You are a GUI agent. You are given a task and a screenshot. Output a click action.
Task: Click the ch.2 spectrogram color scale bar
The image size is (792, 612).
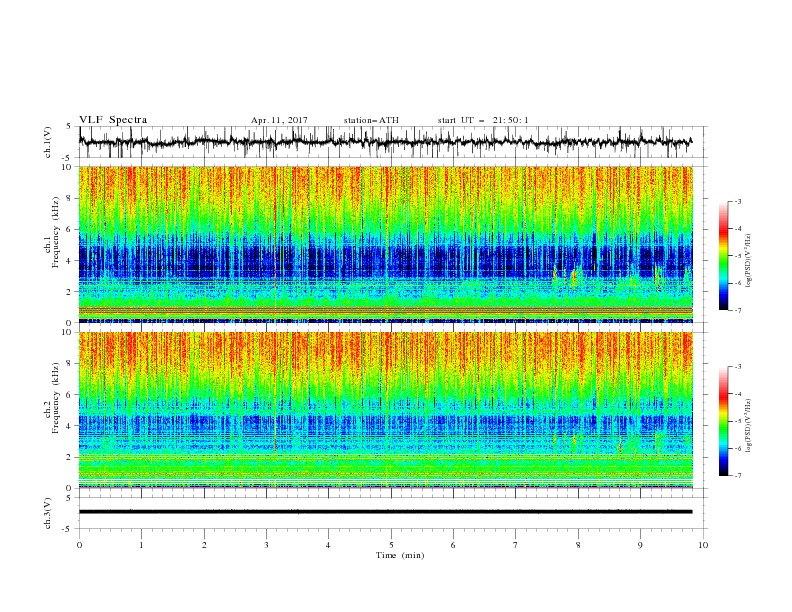[723, 421]
